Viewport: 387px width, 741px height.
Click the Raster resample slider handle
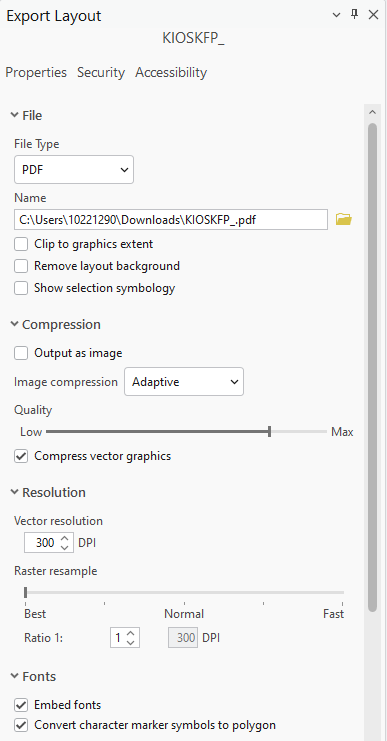26,592
